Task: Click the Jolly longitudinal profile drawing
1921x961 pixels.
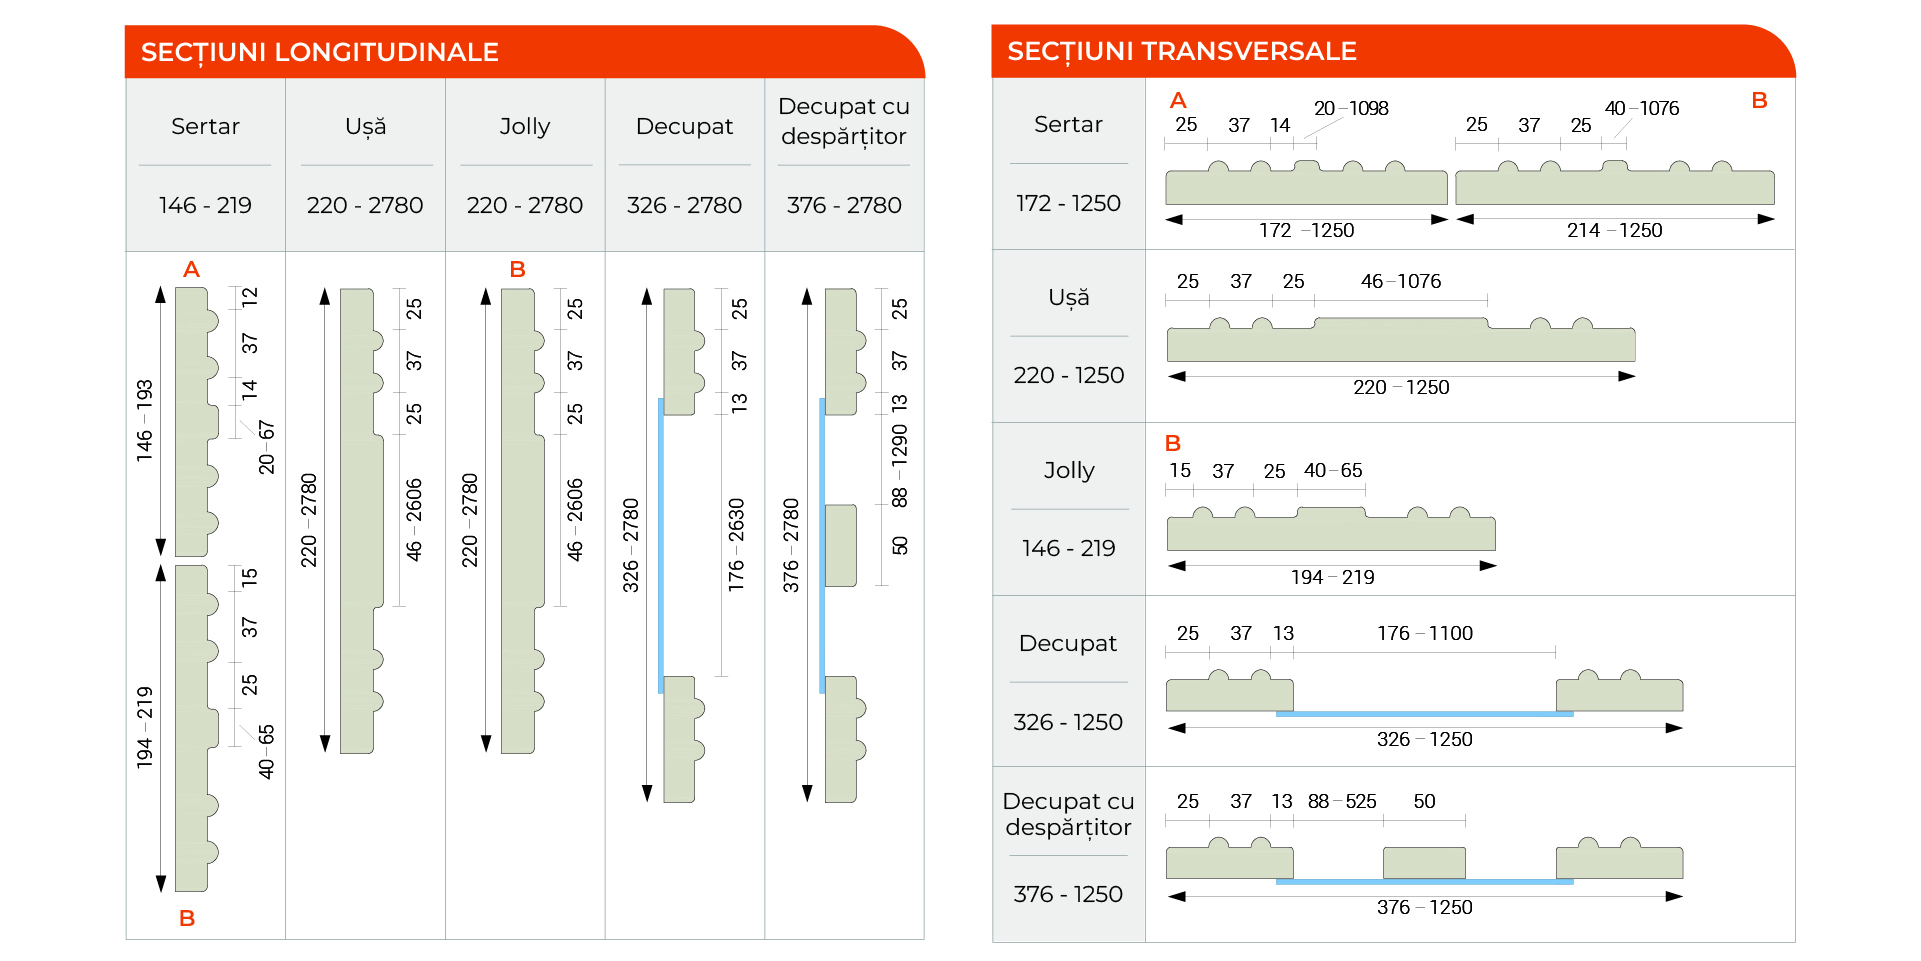Action: click(x=522, y=521)
